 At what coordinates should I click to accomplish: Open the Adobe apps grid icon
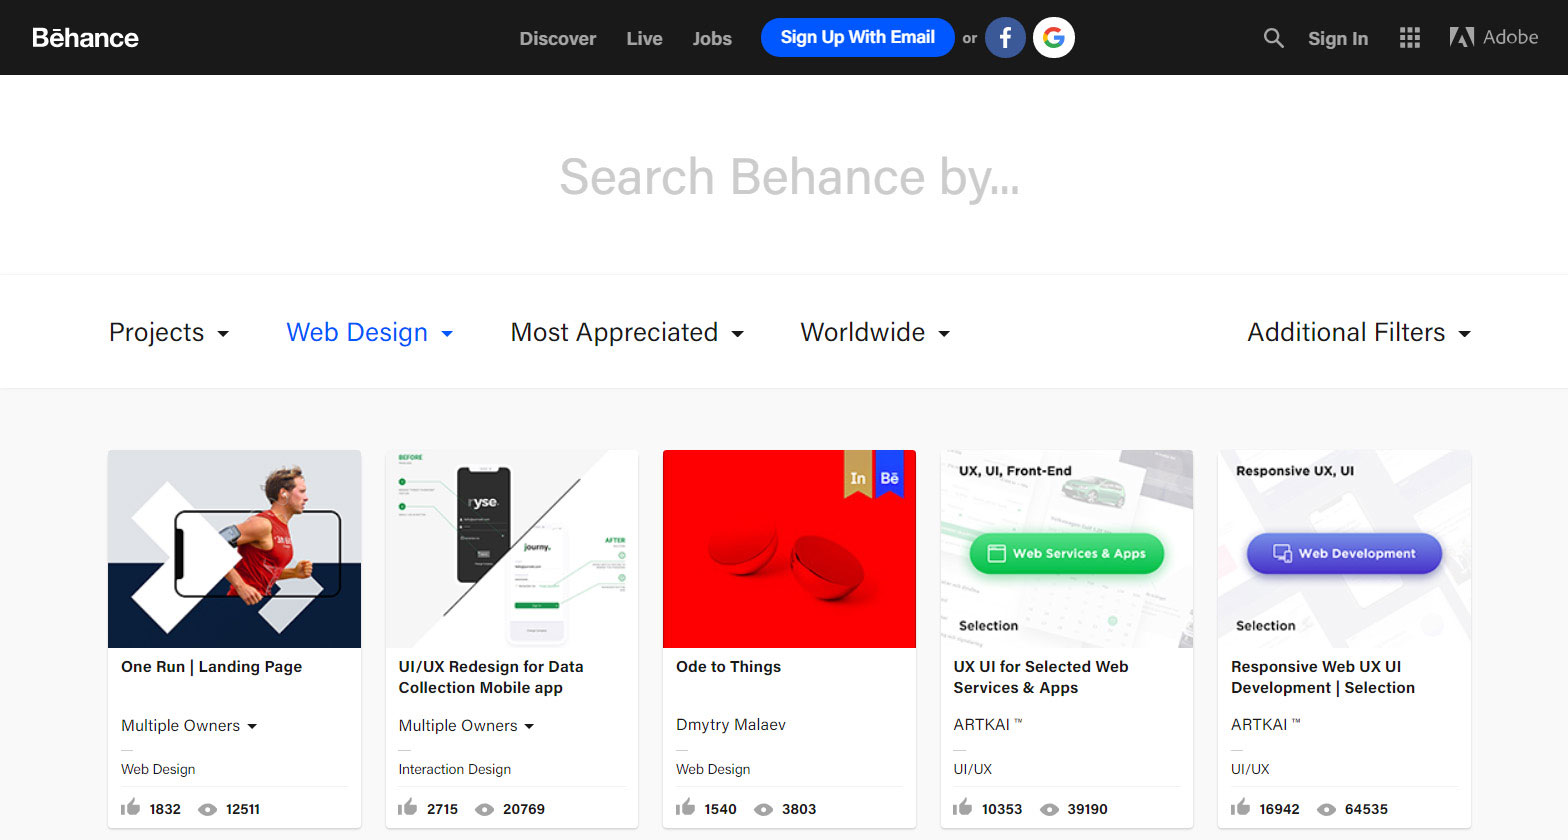click(1410, 38)
